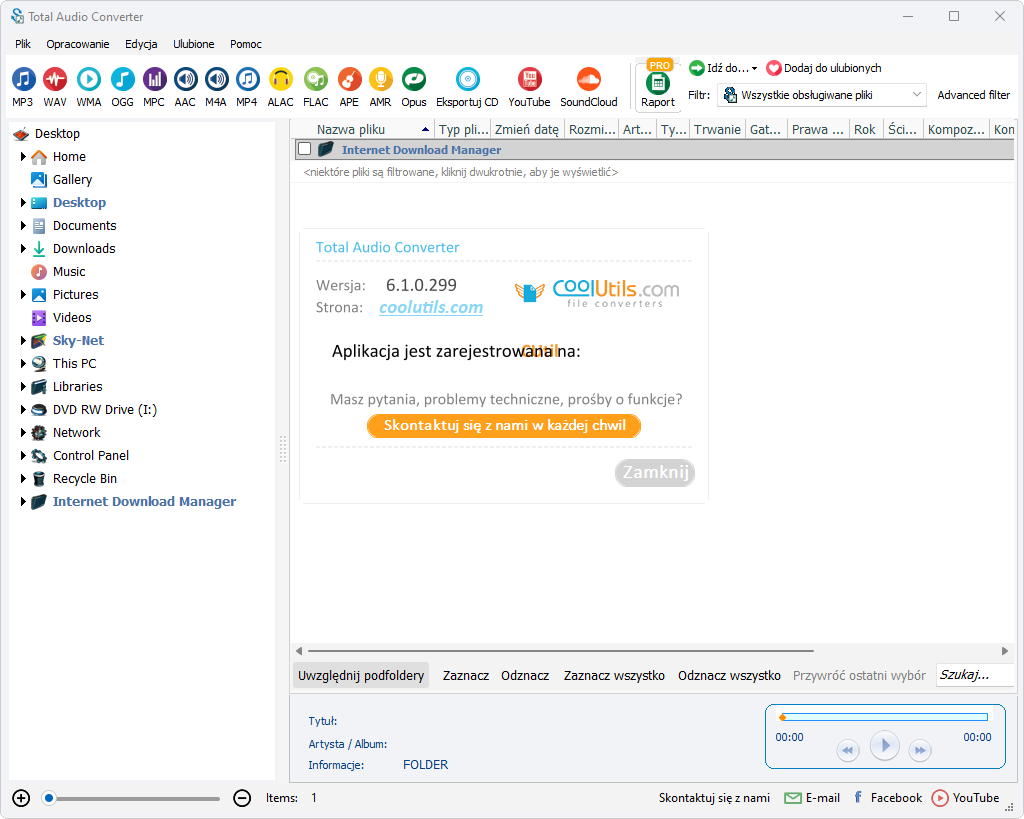The width and height of the screenshot is (1024, 819).
Task: Open the Facebook link
Action: tap(888, 798)
